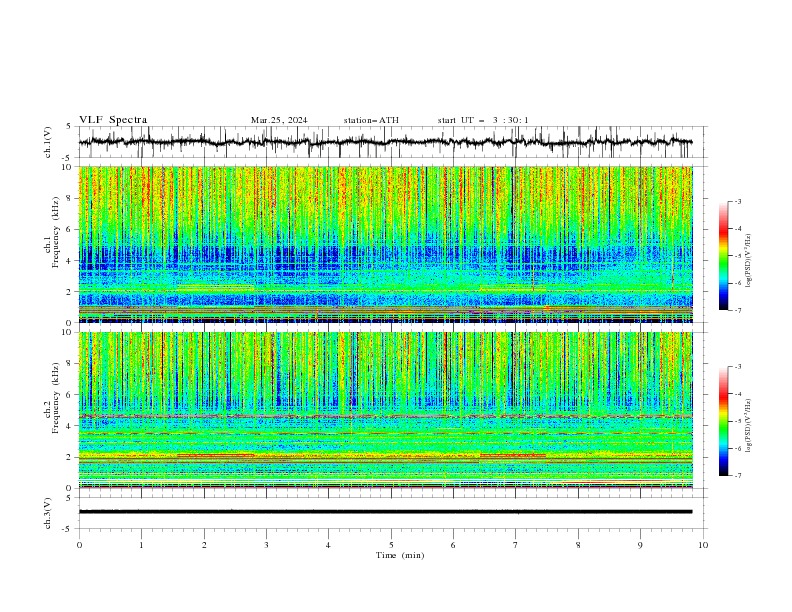
Task: Select the date text "Mar.25, 2024"
Action: [x=279, y=120]
